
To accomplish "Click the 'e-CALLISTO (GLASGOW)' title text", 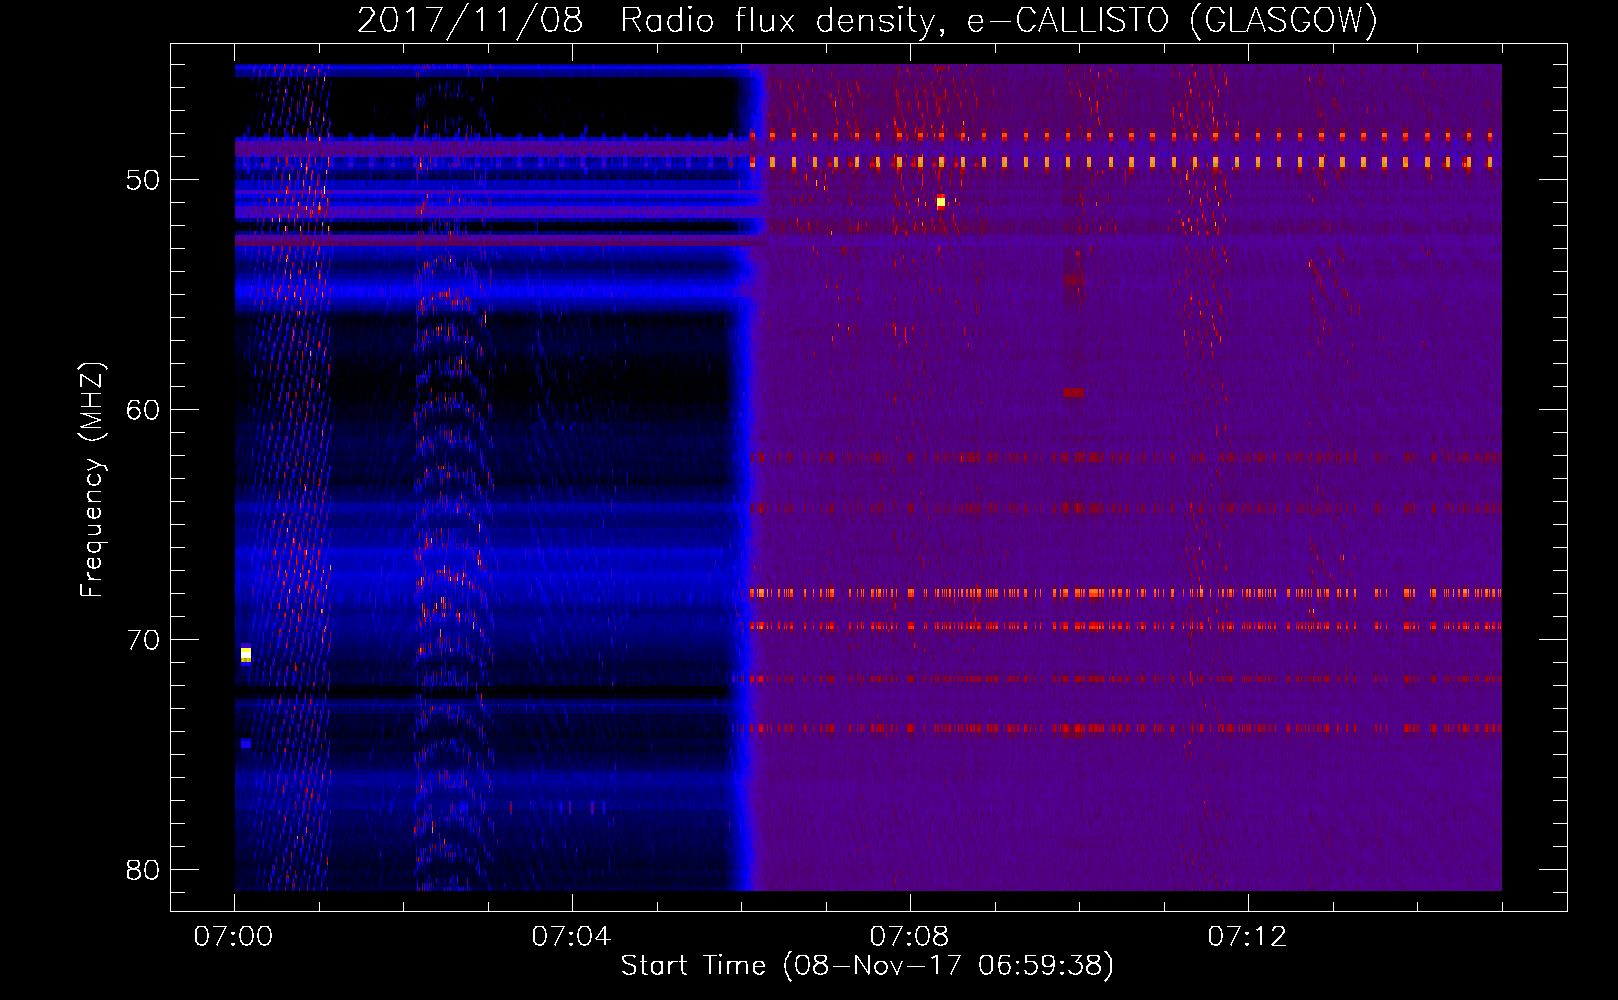I will pos(1172,20).
